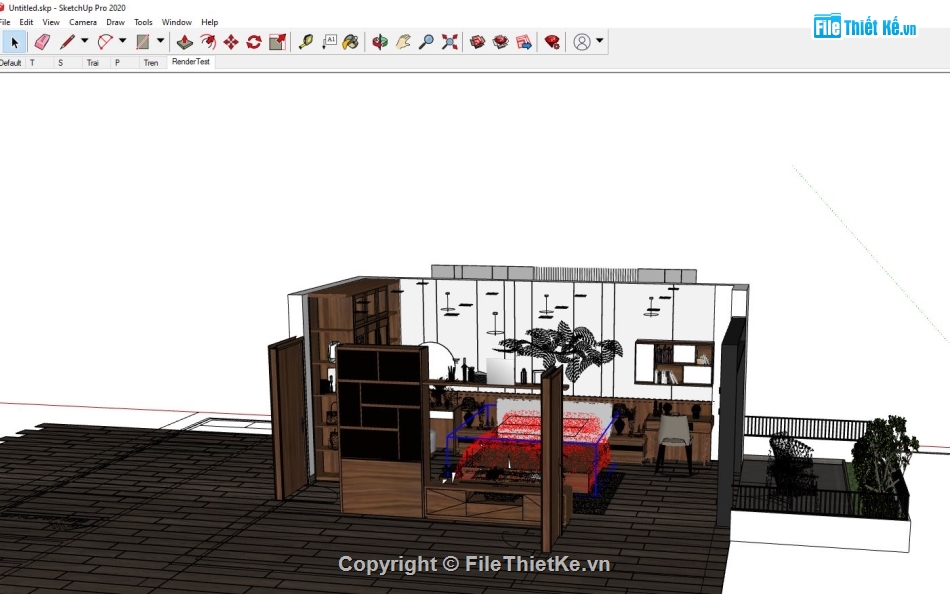
Task: Expand the Arc tool dropdown arrow
Action: pyautogui.click(x=122, y=41)
